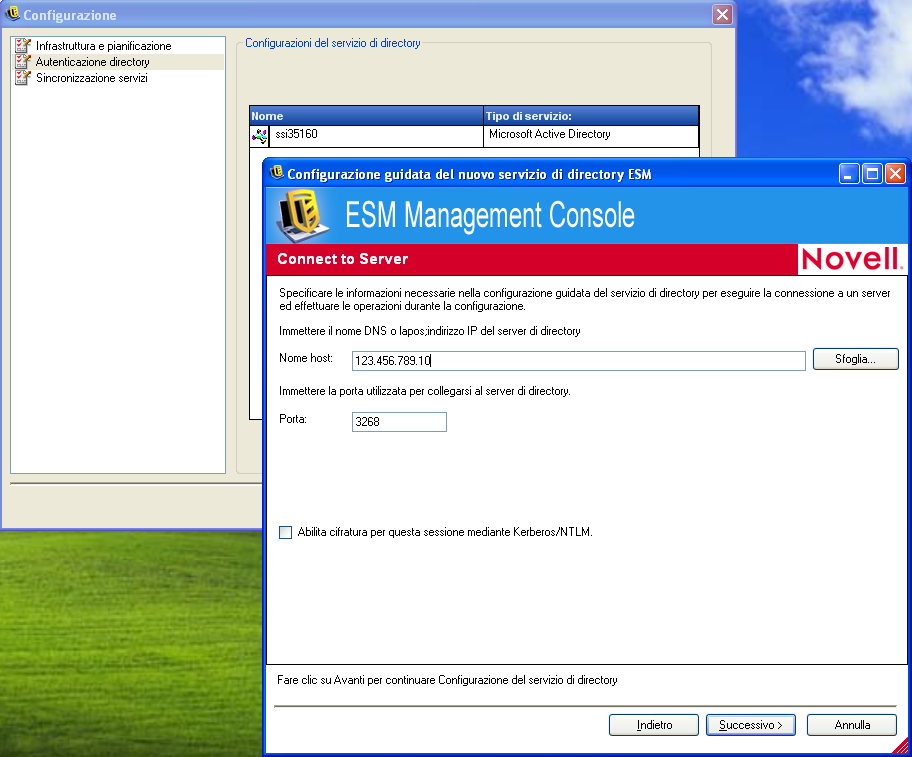The image size is (912, 757).
Task: Select Autenticazione directory in sidebar
Action: pyautogui.click(x=92, y=62)
